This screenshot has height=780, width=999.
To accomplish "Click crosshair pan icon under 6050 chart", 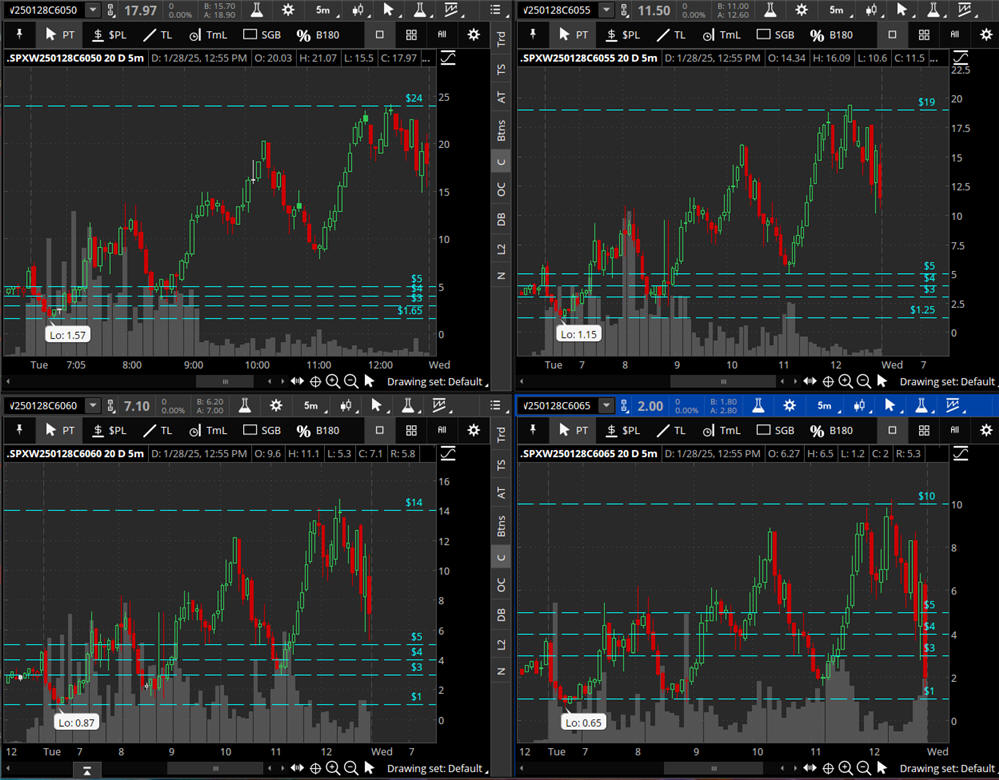I will tap(315, 382).
